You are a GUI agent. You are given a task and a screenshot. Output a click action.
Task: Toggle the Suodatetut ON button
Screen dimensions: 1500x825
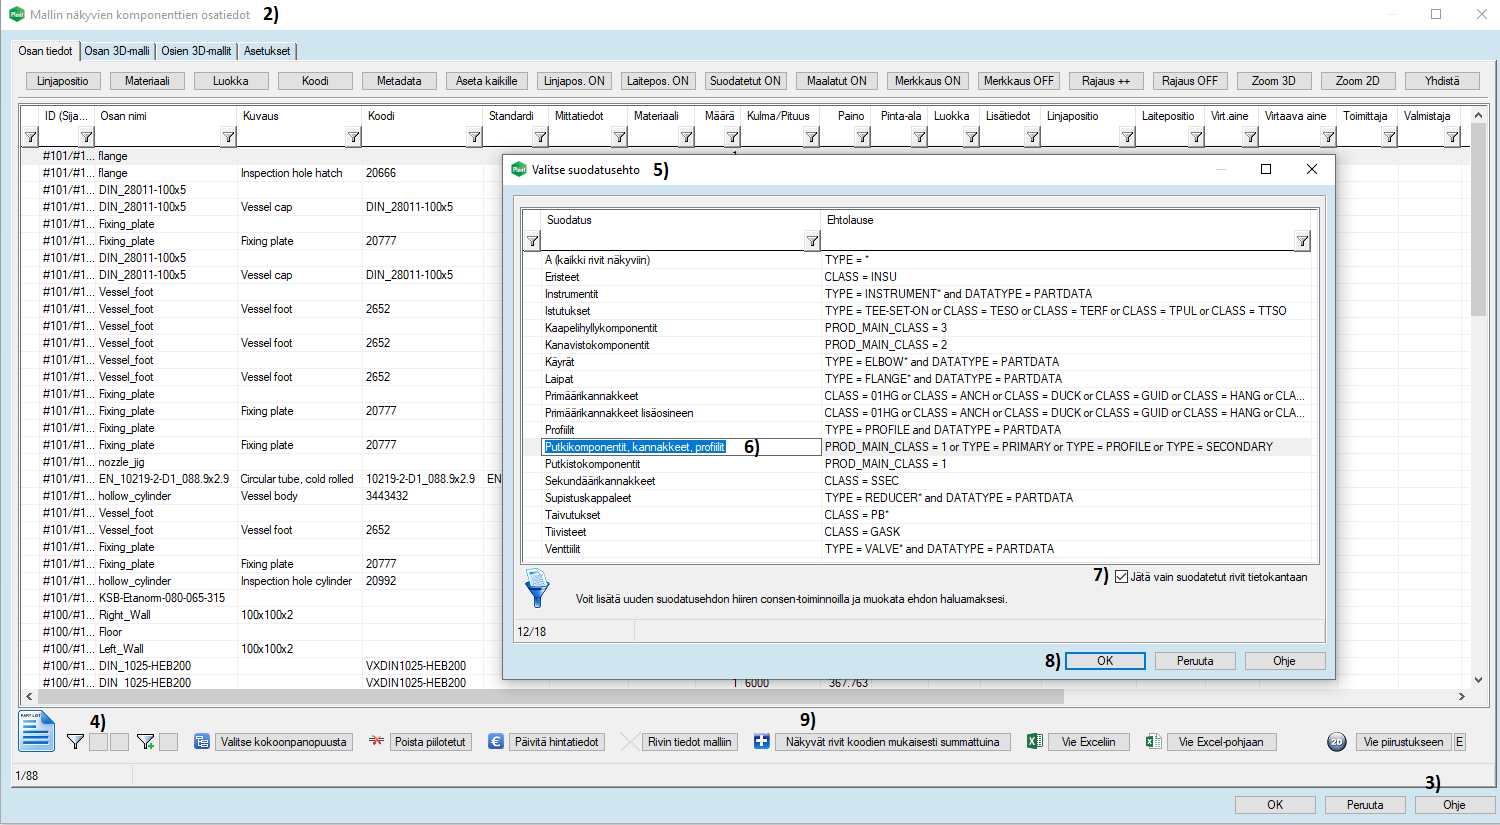pos(745,81)
